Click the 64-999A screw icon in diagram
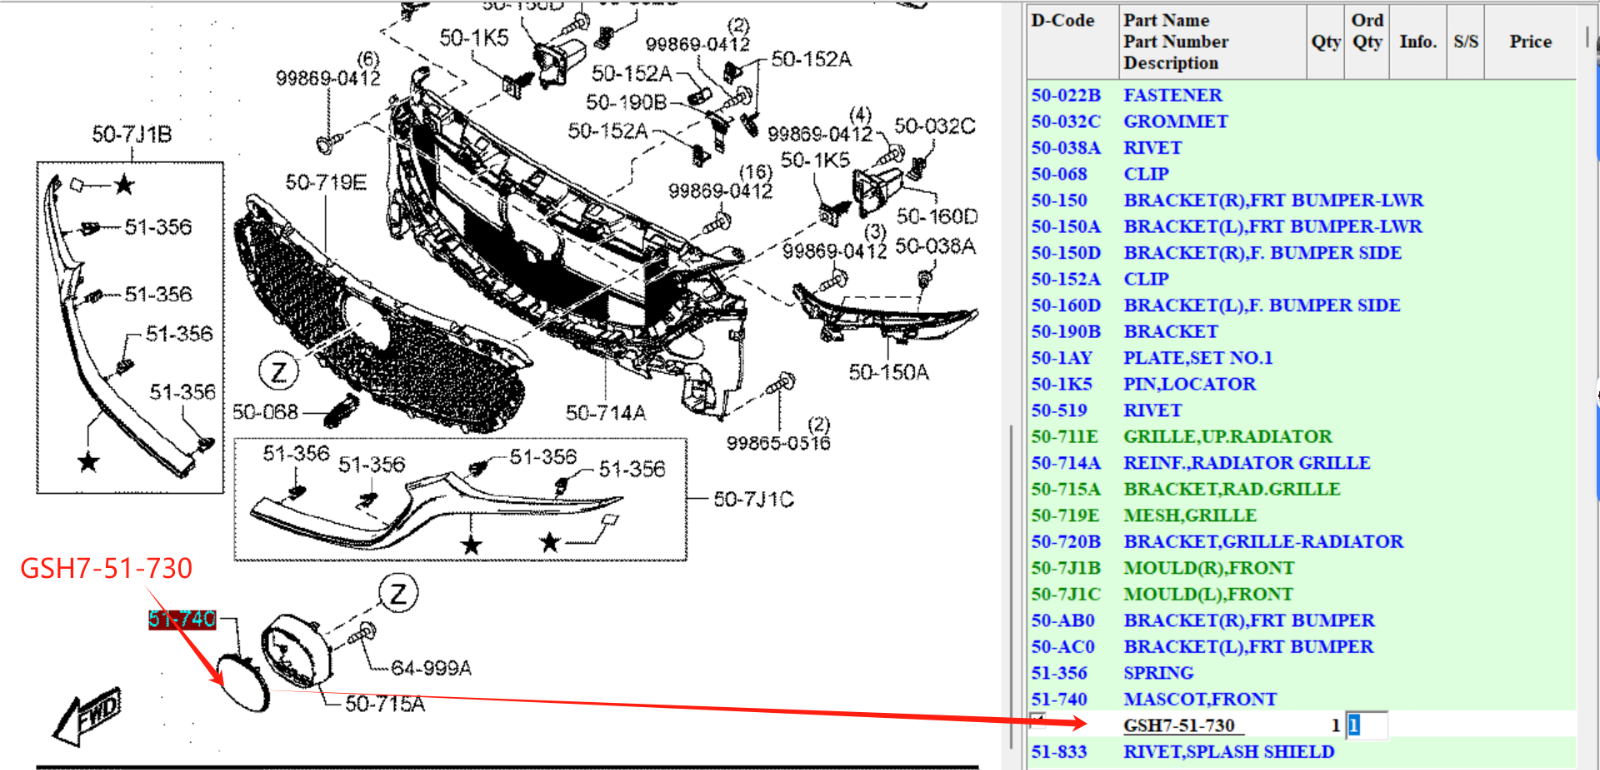1600x770 pixels. [x=363, y=632]
